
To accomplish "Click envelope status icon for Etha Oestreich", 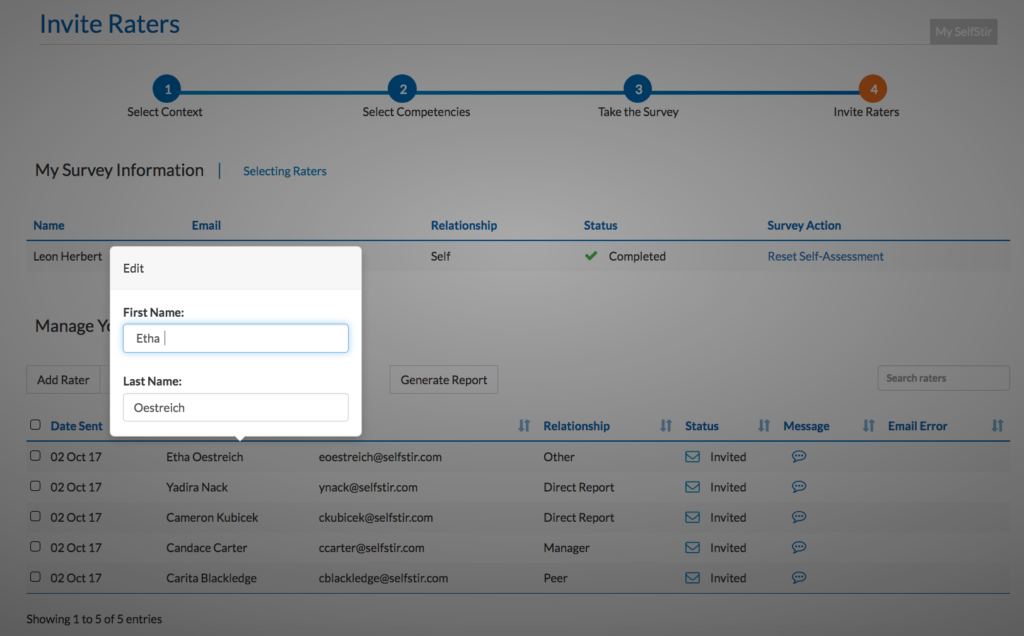I will pyautogui.click(x=692, y=457).
